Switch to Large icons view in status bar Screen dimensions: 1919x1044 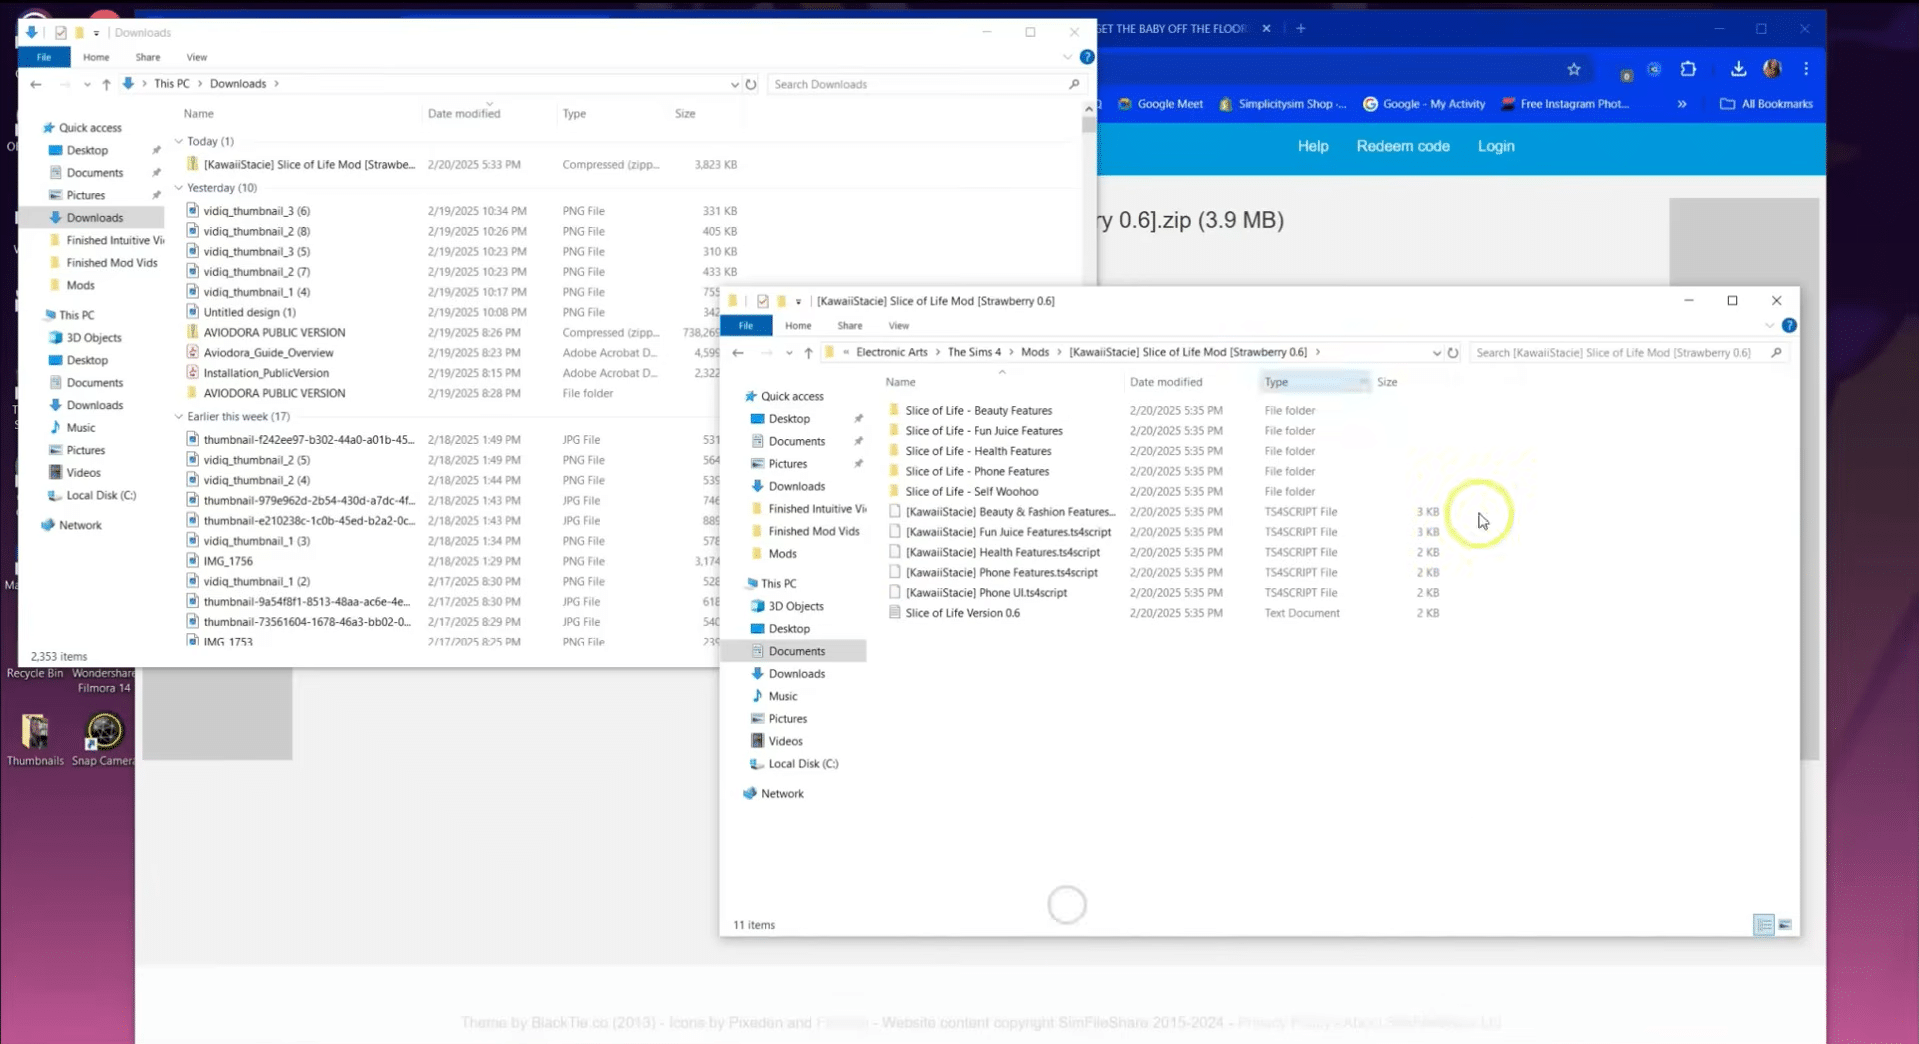click(1785, 925)
